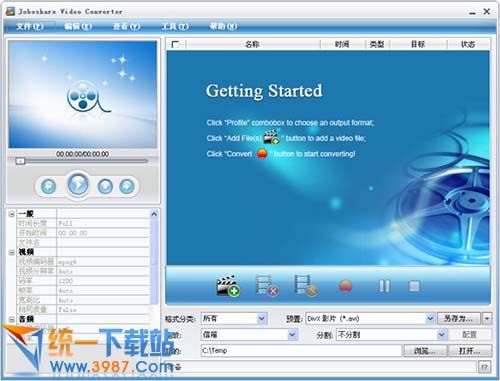Click the 文件名 property row
This screenshot has height=381, width=500.
point(83,242)
